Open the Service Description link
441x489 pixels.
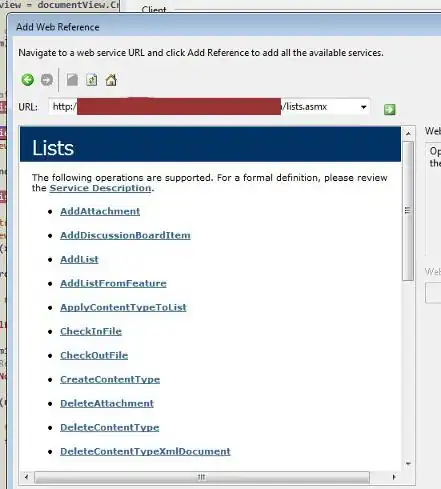tap(100, 188)
